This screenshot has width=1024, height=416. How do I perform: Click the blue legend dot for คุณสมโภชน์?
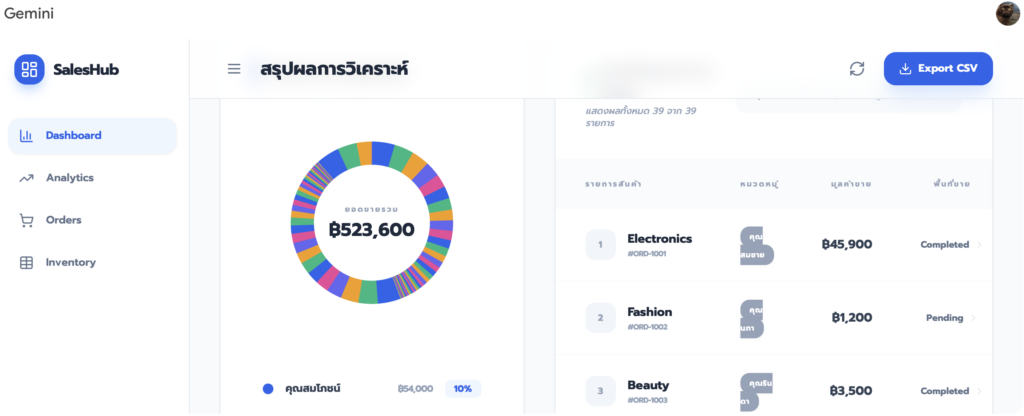click(x=268, y=389)
